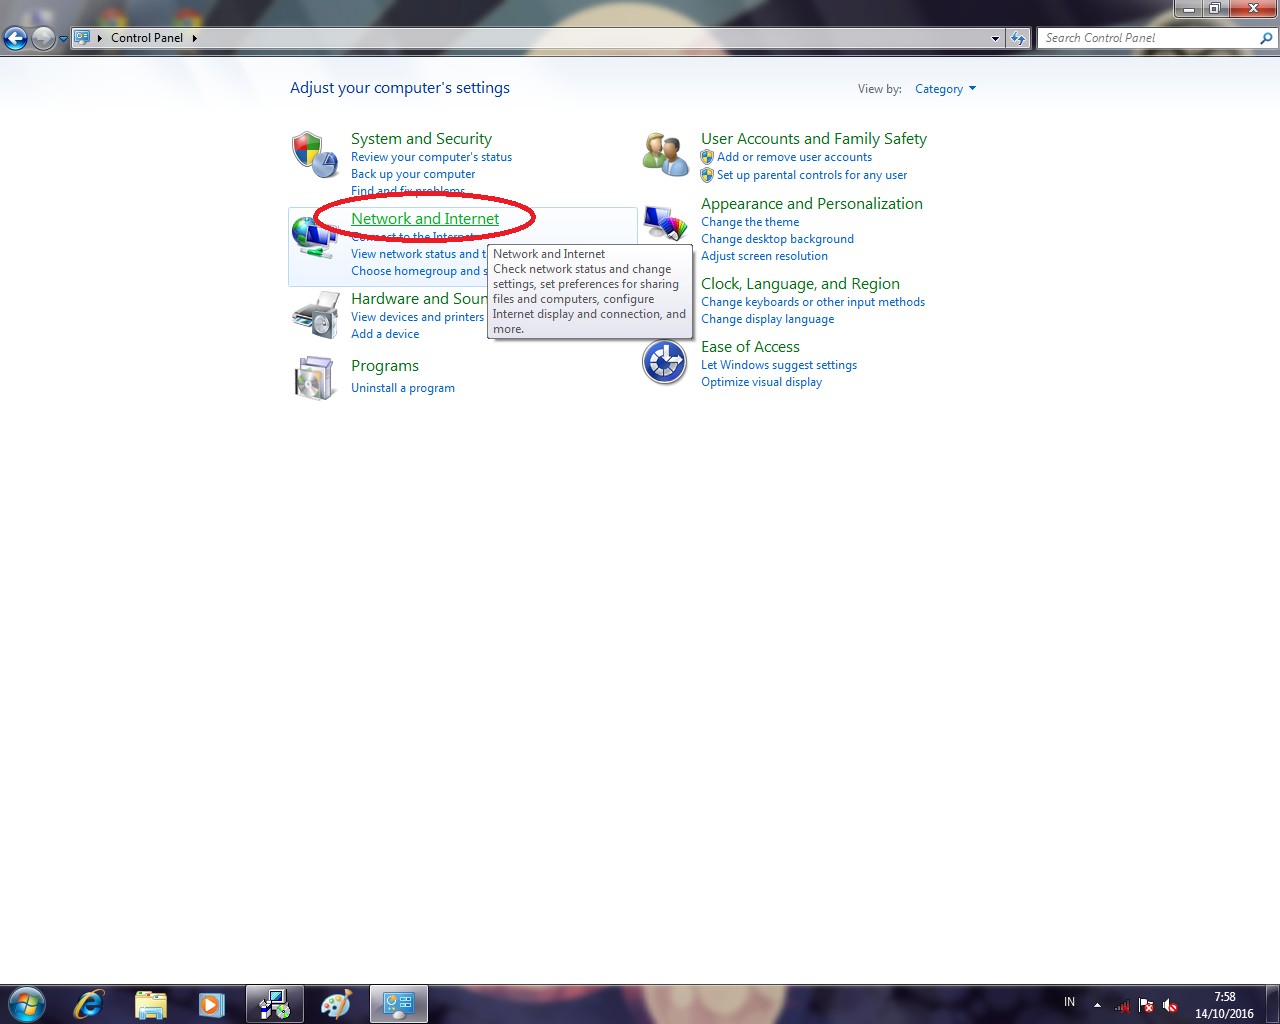Select the Control Panel breadcrumb in the address bar
Screen dimensions: 1280x1024
click(x=147, y=38)
